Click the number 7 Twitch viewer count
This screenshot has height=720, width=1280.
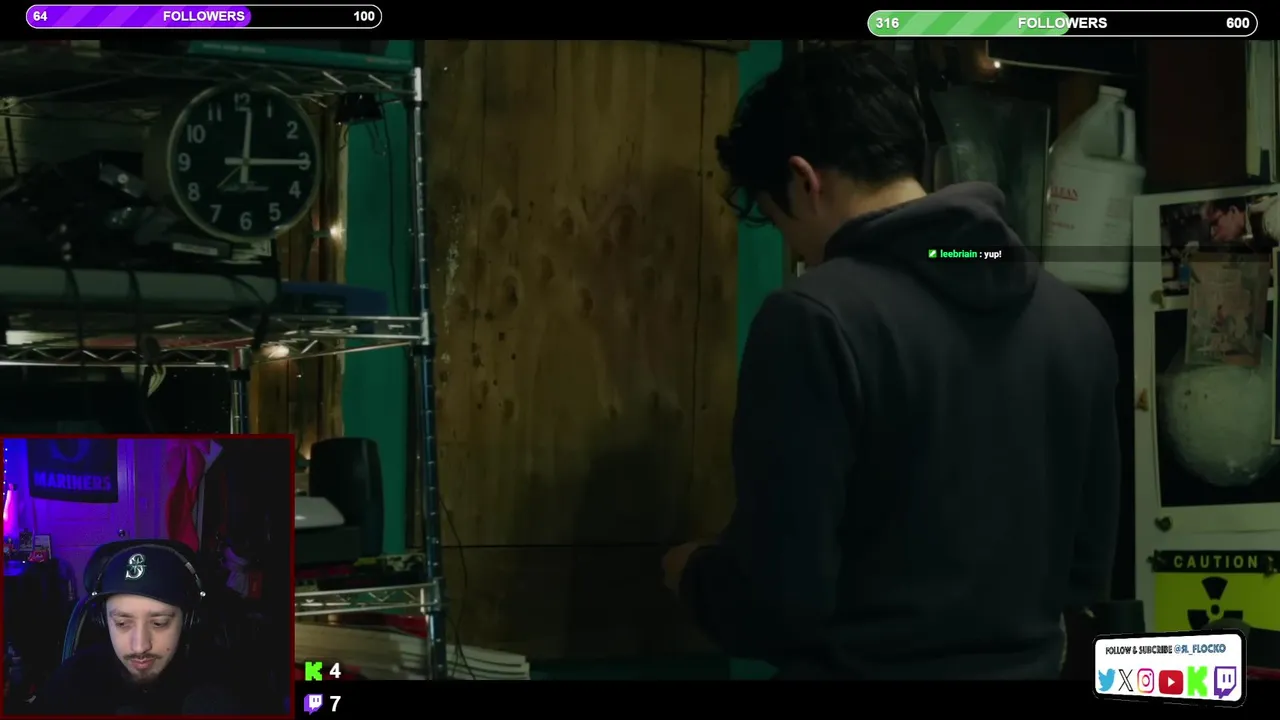click(335, 704)
